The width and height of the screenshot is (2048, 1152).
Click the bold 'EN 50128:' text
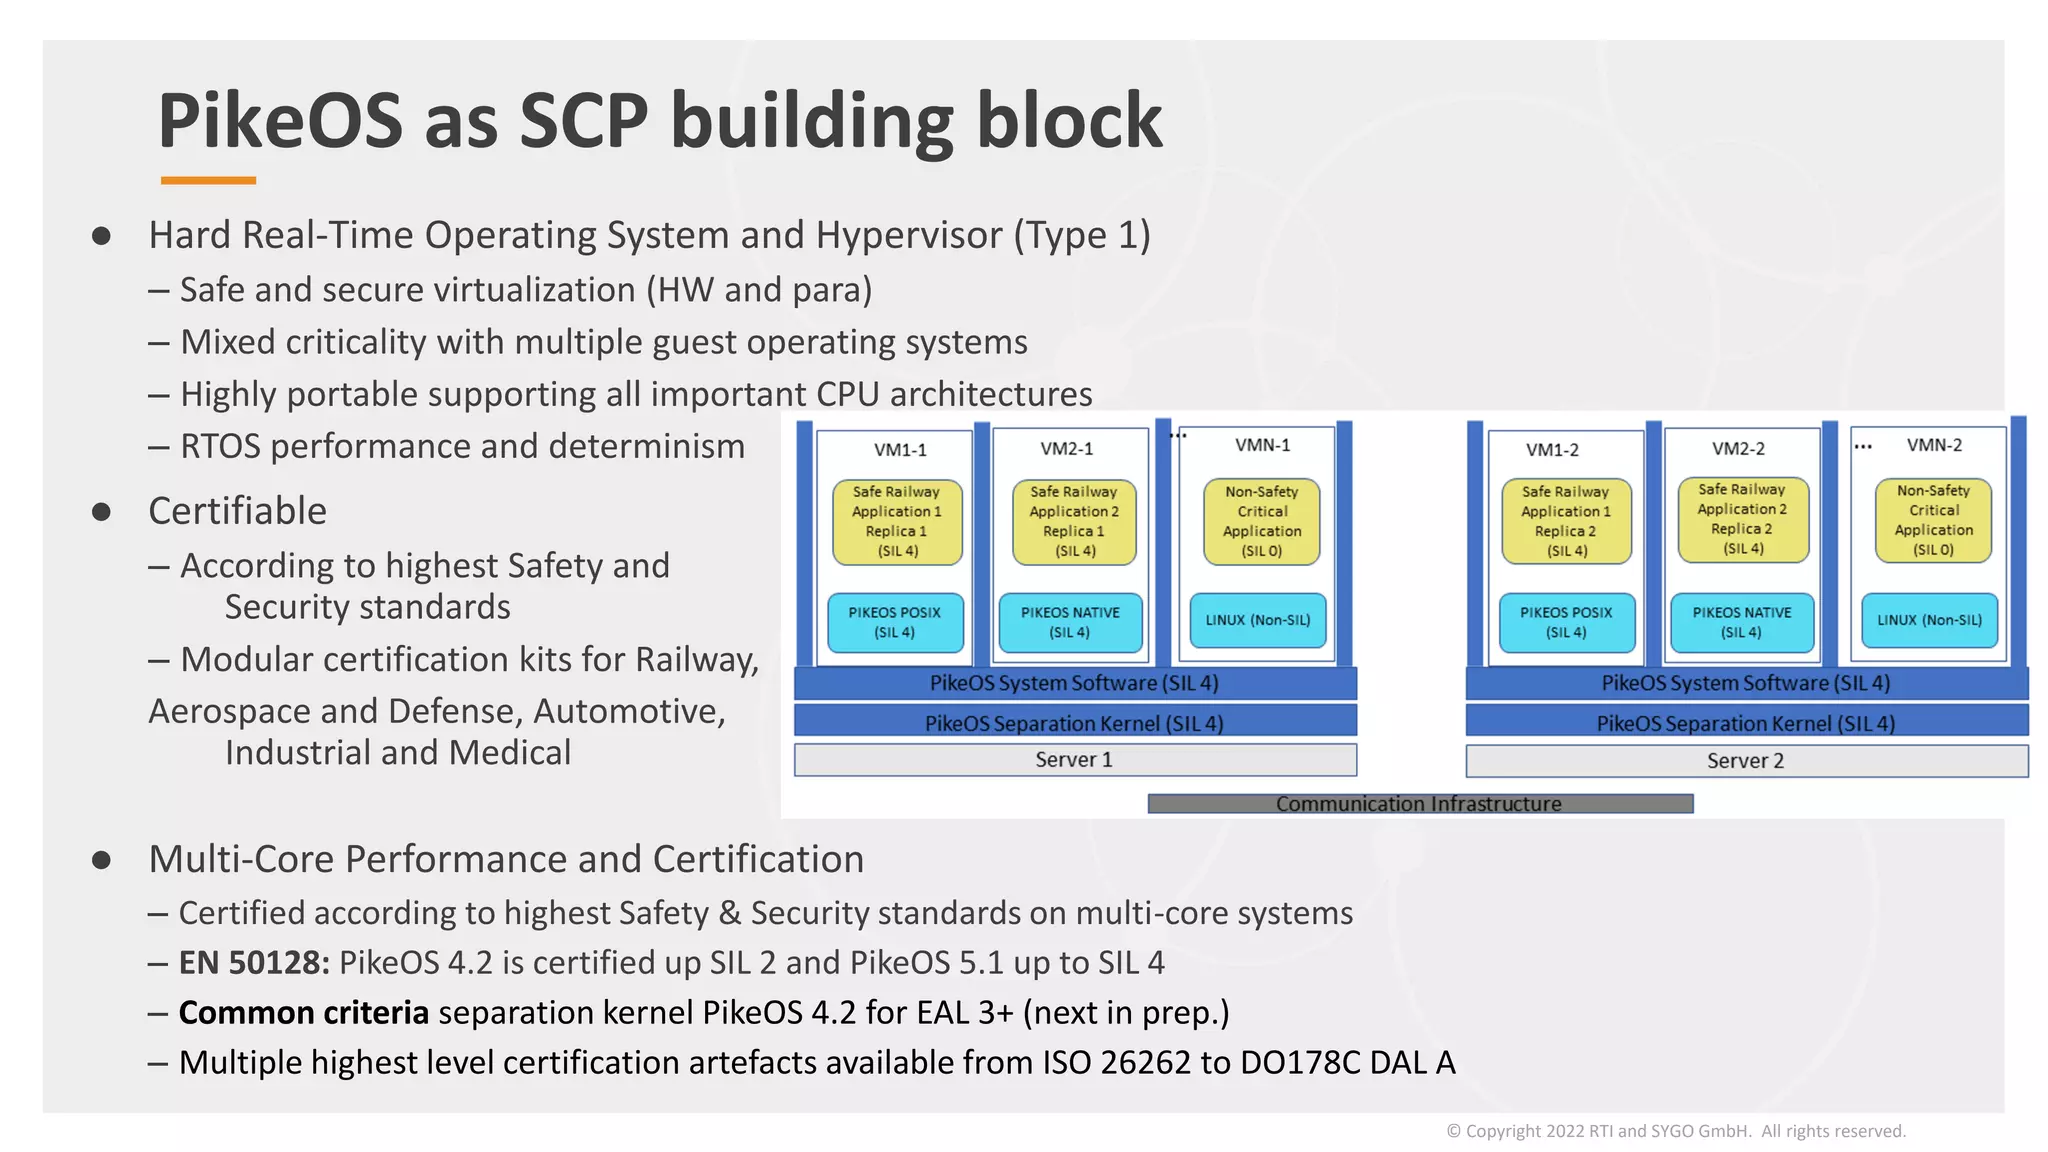254,962
